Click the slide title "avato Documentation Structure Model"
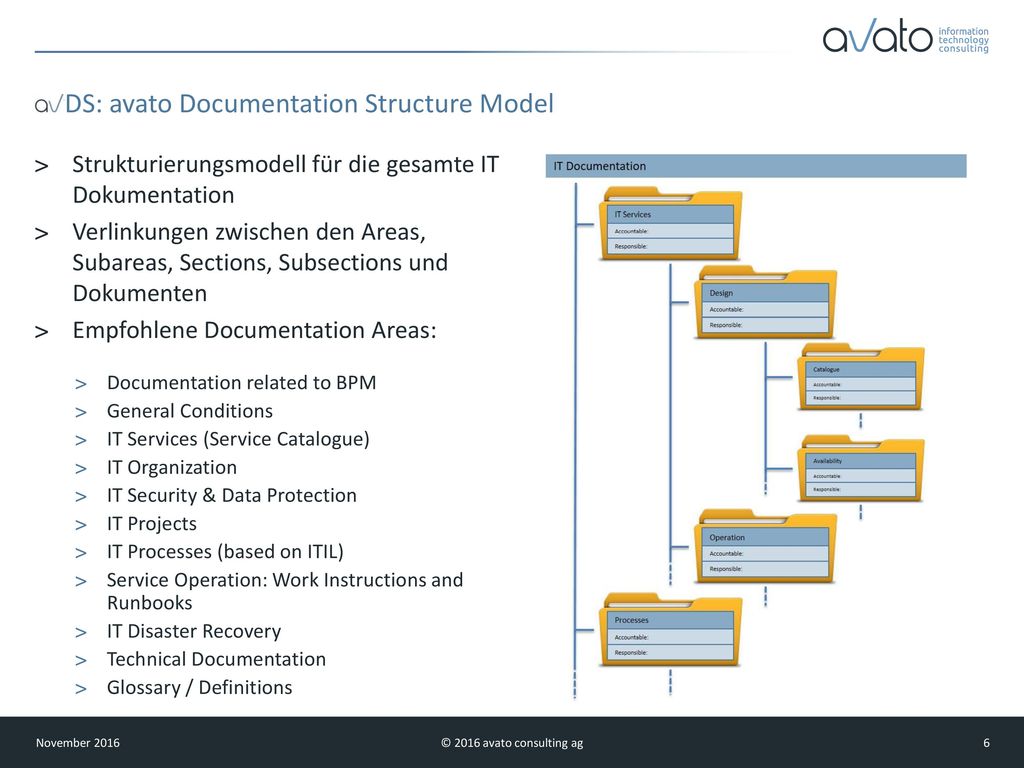 tap(331, 103)
